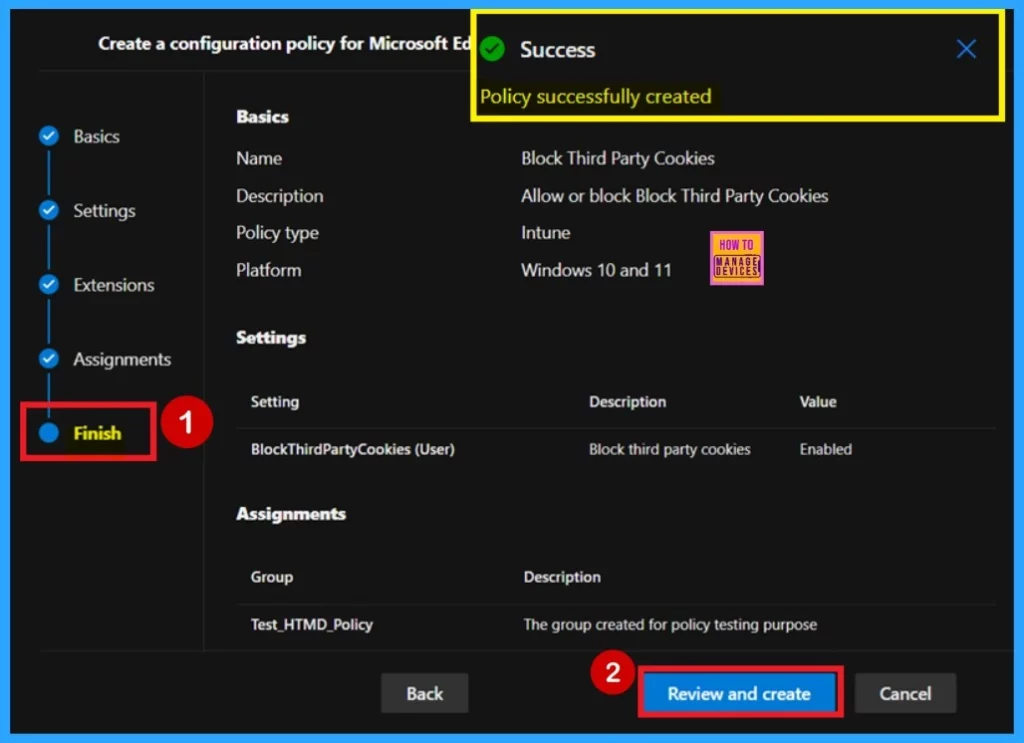Select the BlockThirdPartyCookies (User) setting row
1024x743 pixels.
pyautogui.click(x=616, y=449)
